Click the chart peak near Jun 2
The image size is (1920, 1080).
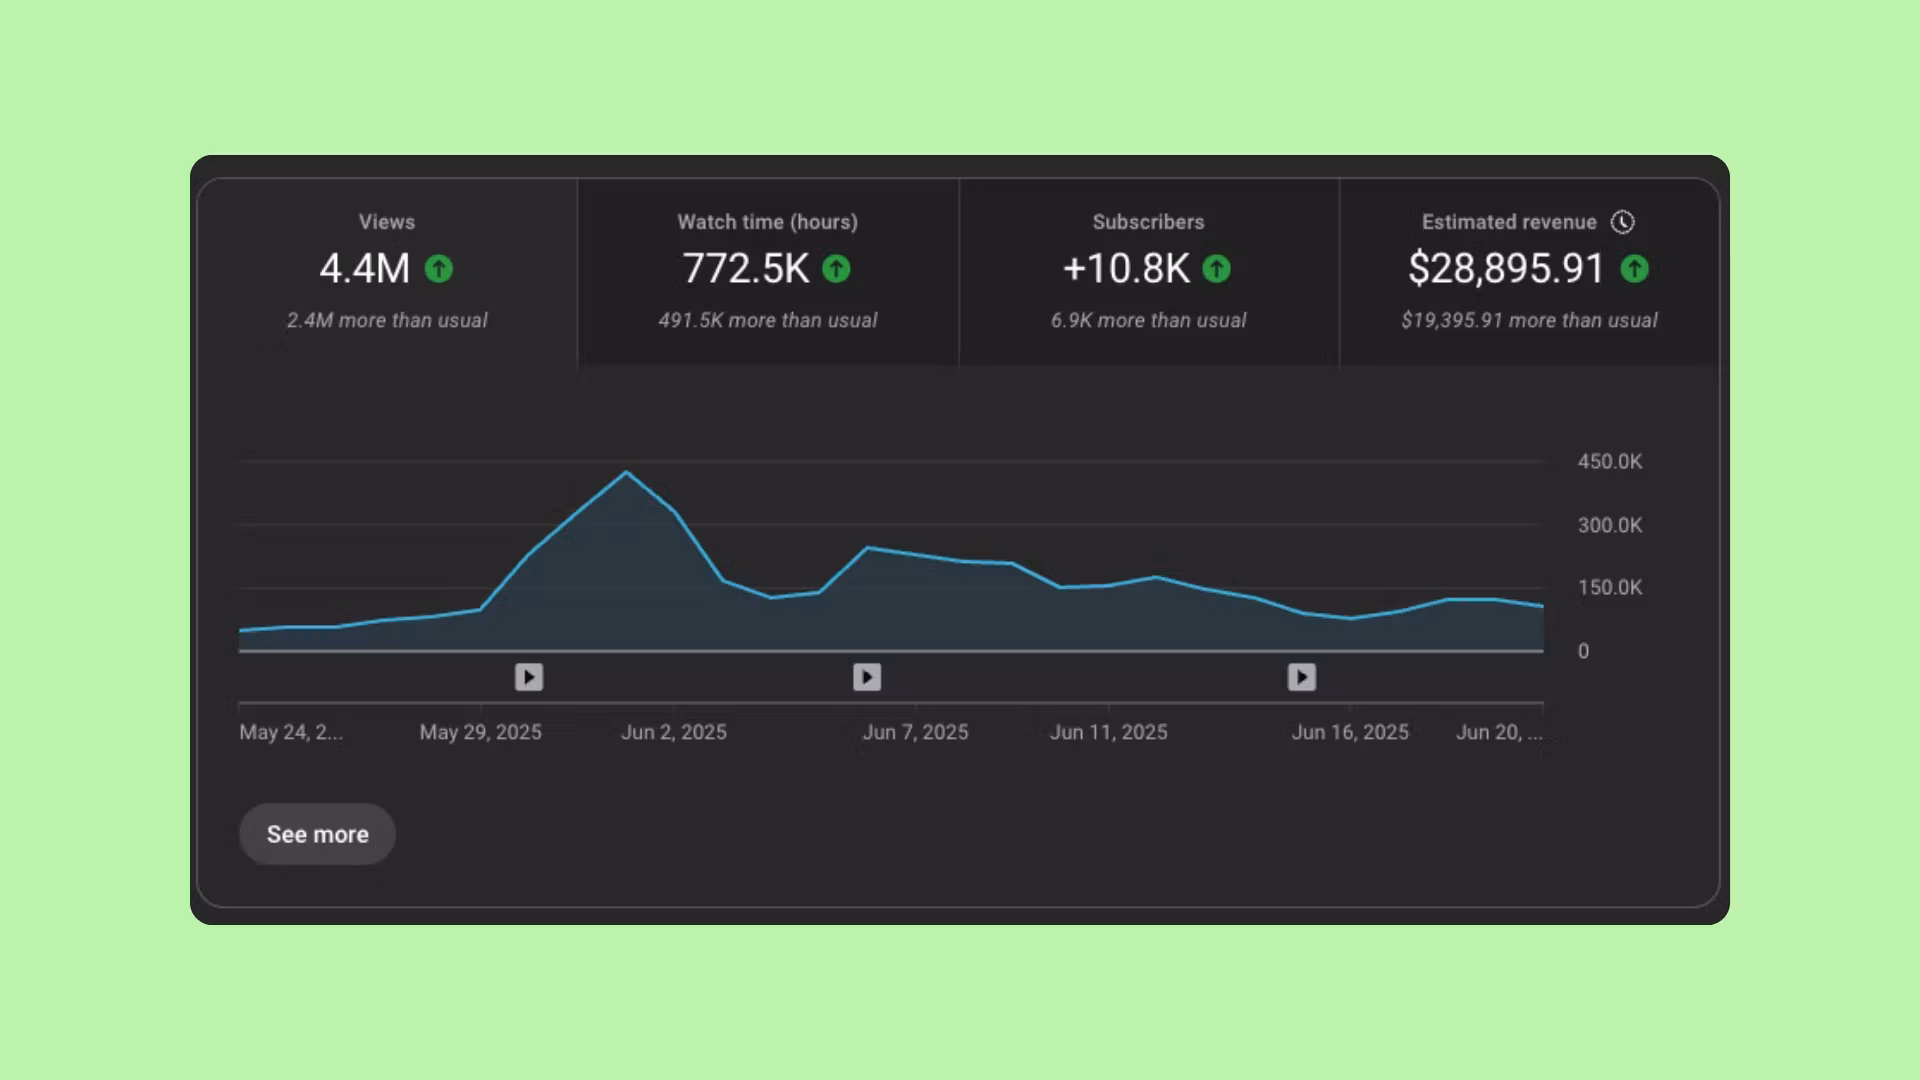[627, 472]
